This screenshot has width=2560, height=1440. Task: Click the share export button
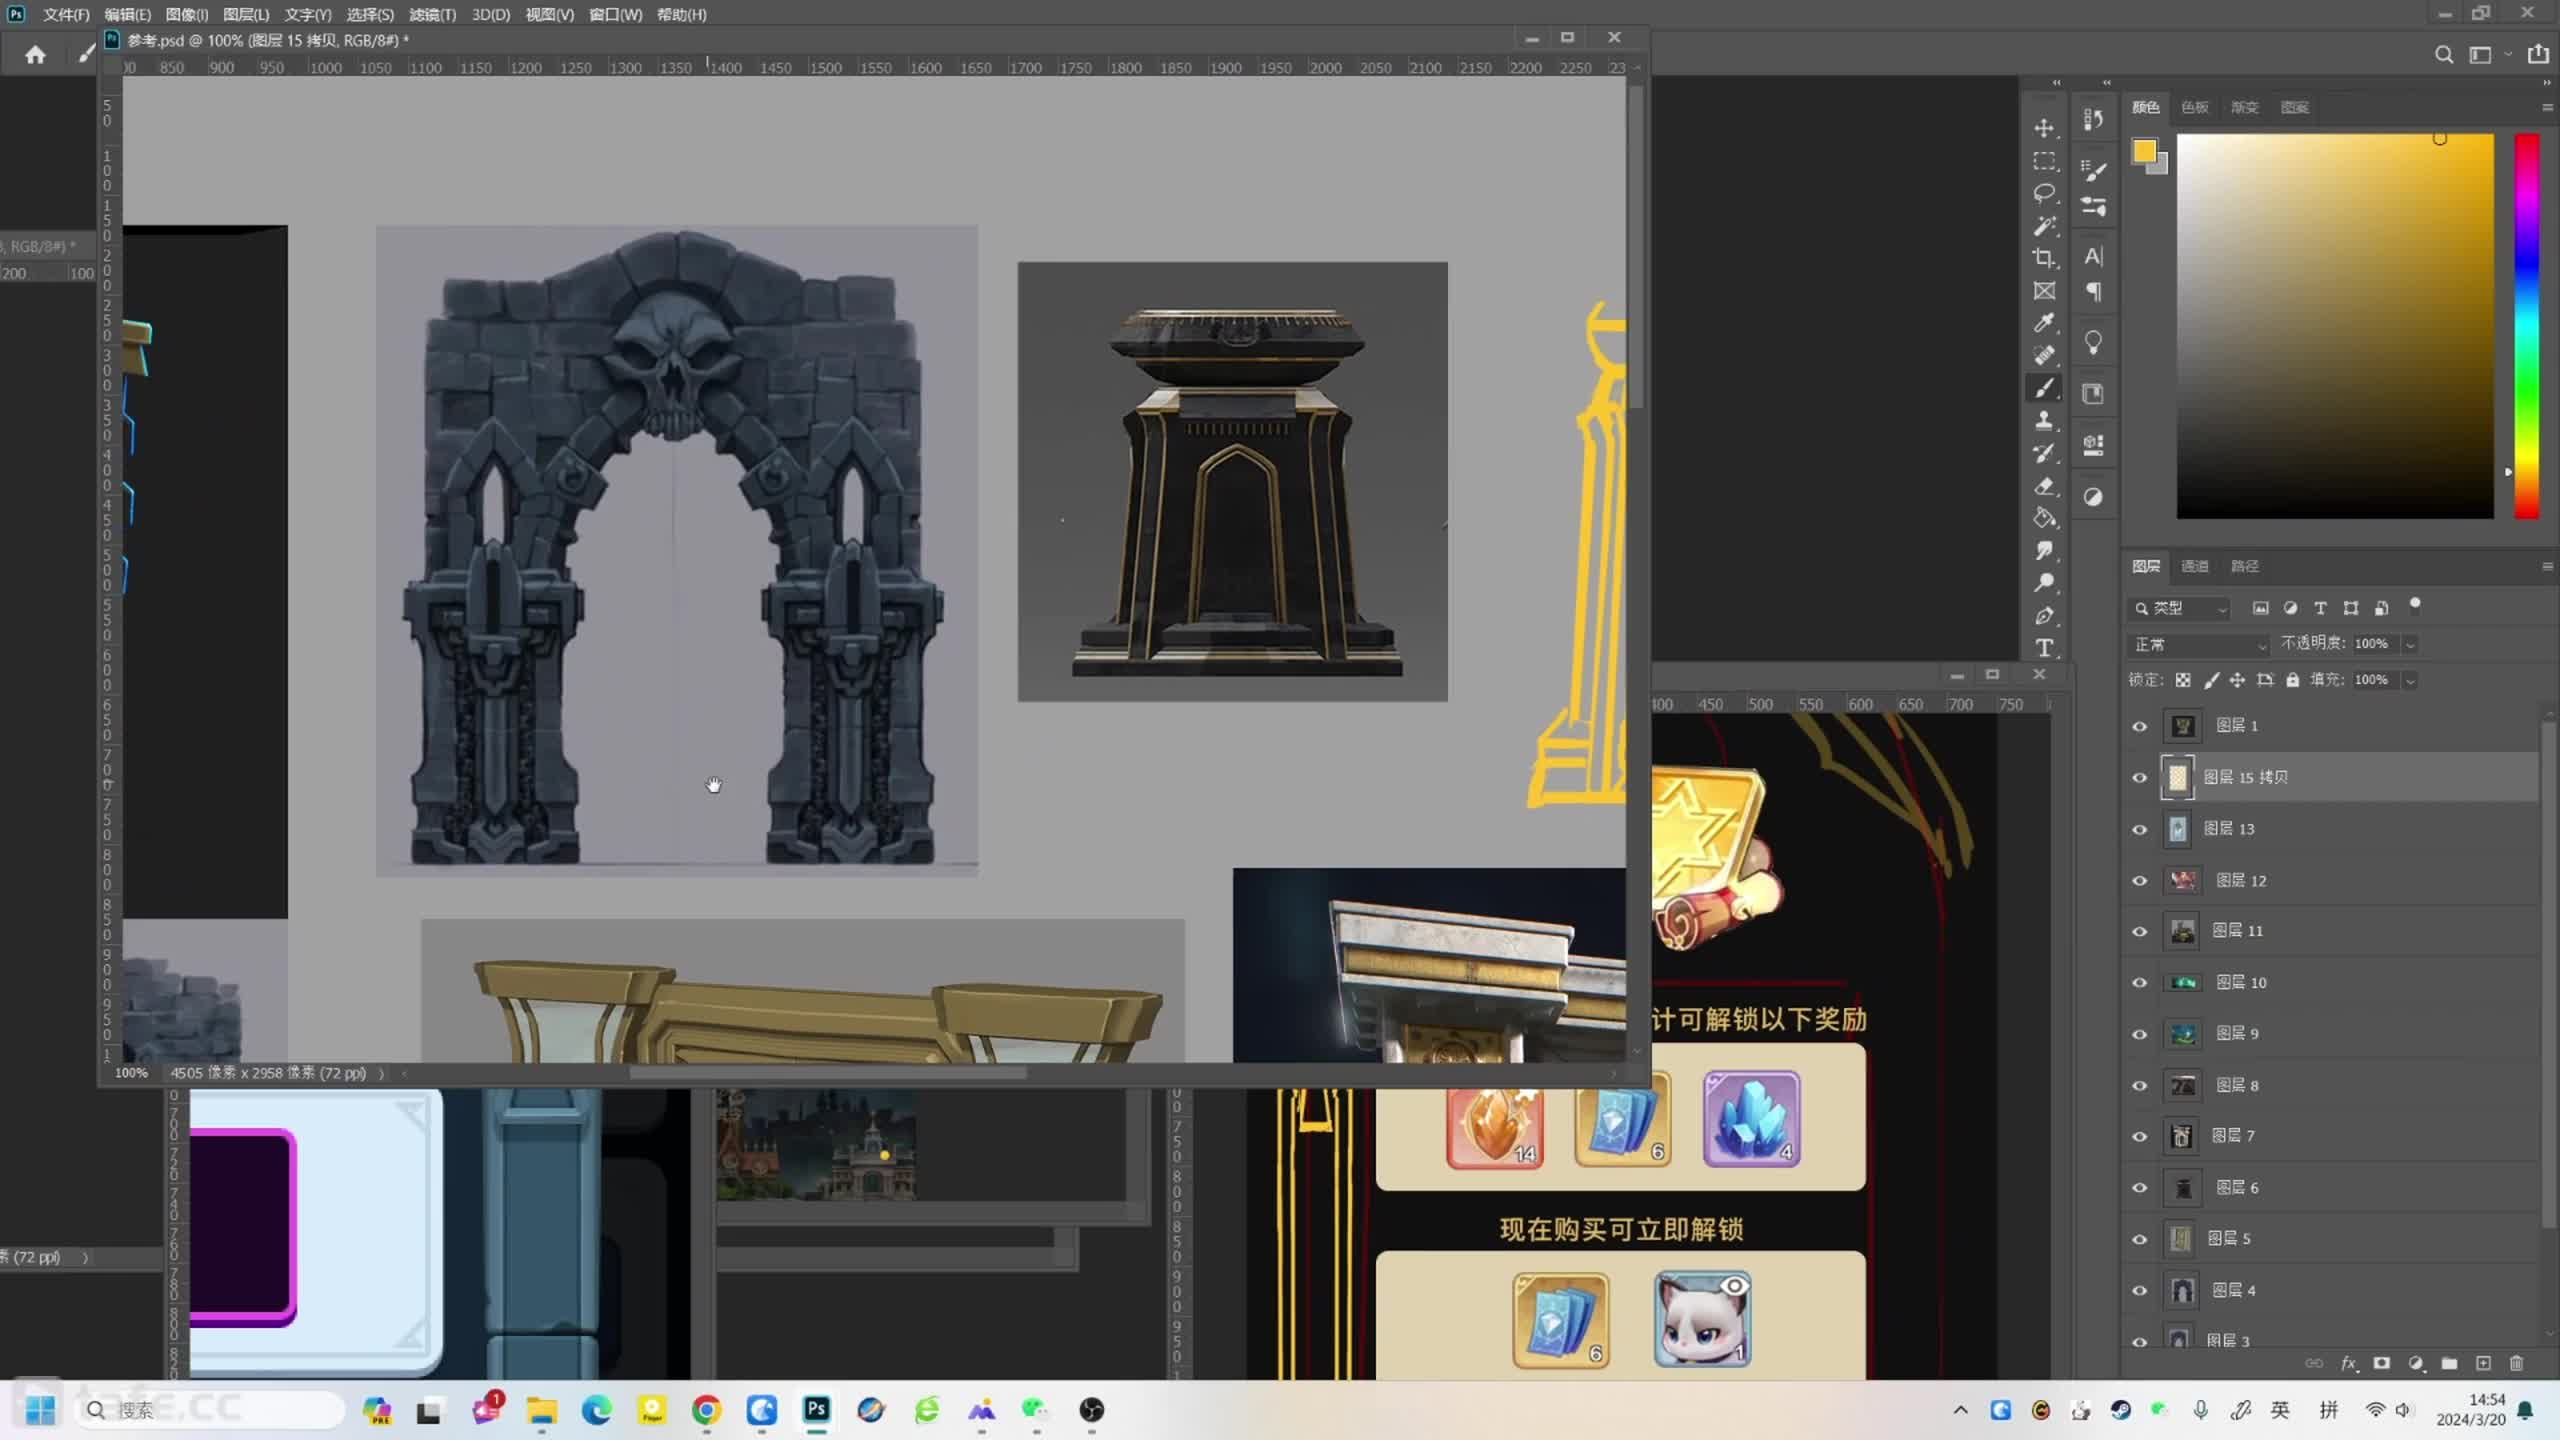pos(2538,54)
